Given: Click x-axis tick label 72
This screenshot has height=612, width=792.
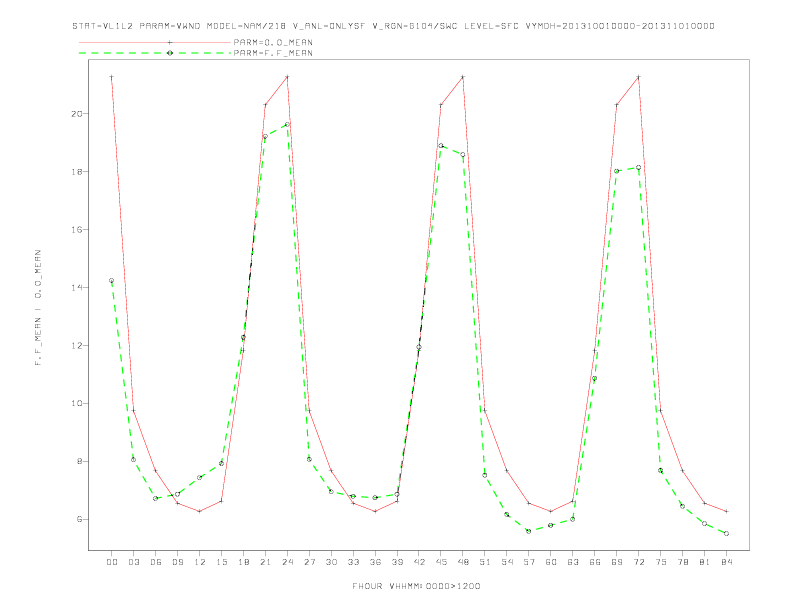Looking at the screenshot, I should (x=639, y=562).
